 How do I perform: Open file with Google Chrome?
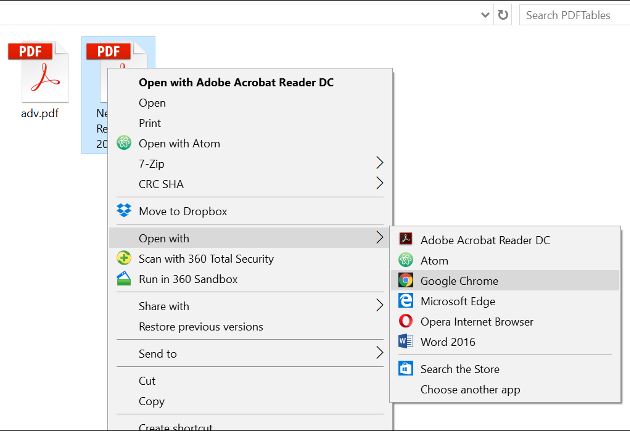[x=505, y=280]
